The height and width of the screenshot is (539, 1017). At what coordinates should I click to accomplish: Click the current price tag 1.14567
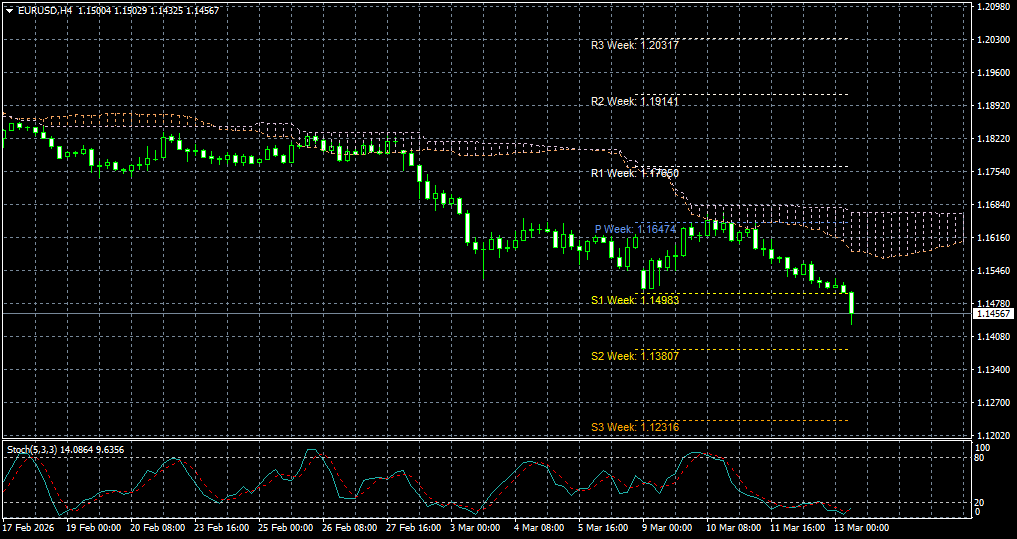pyautogui.click(x=994, y=313)
